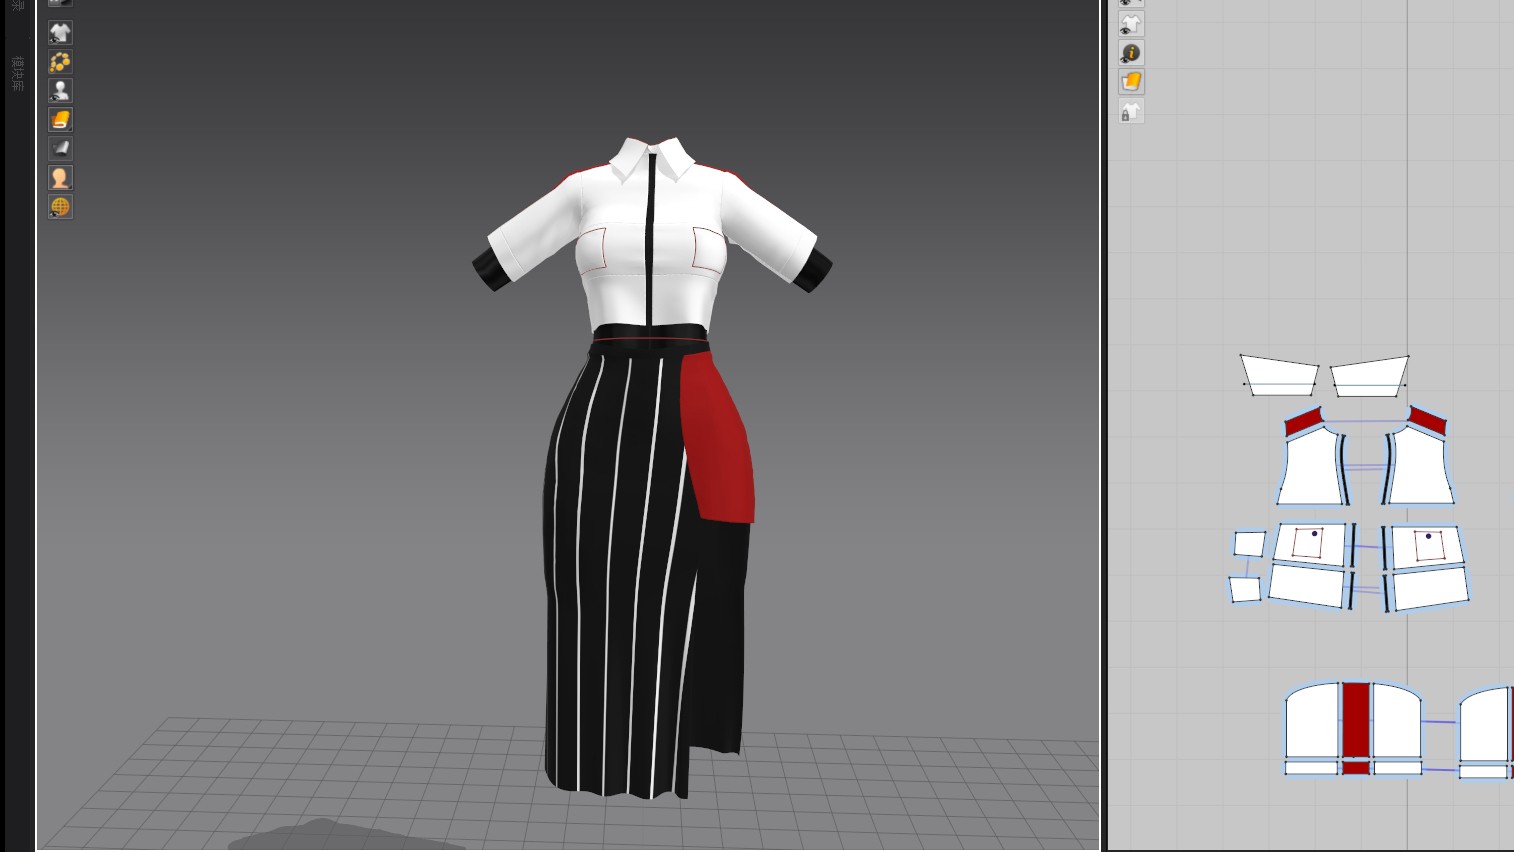Open the orange fabric render style icon
Screen dimensions: 1514x852
click(60, 120)
